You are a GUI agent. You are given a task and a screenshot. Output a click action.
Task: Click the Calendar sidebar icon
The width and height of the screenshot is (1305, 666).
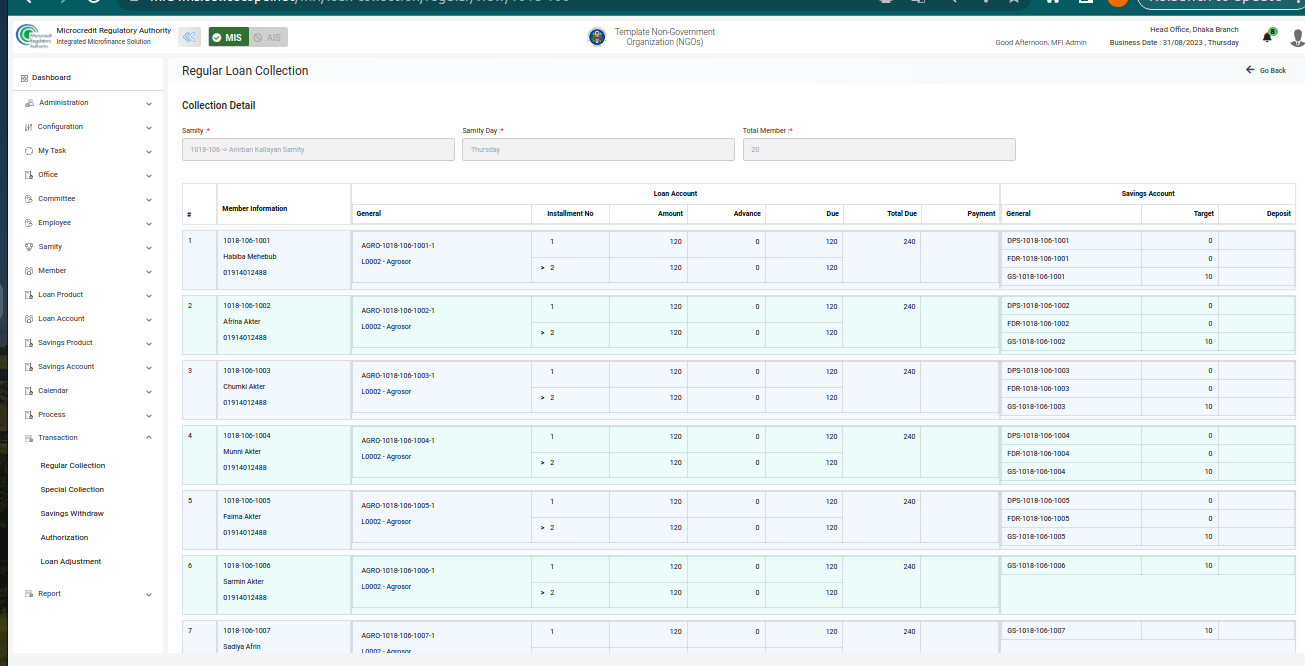coord(29,391)
